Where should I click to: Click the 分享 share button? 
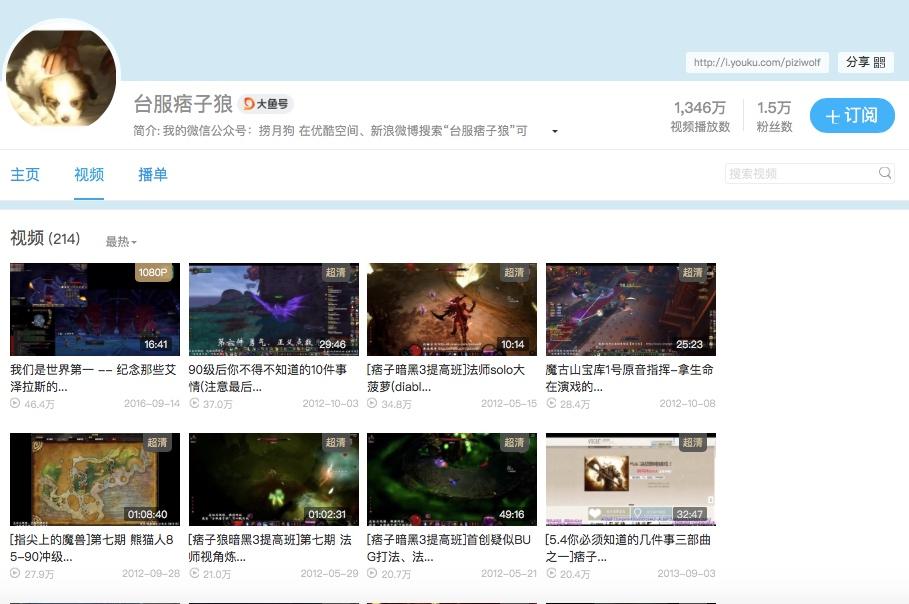pyautogui.click(x=866, y=62)
